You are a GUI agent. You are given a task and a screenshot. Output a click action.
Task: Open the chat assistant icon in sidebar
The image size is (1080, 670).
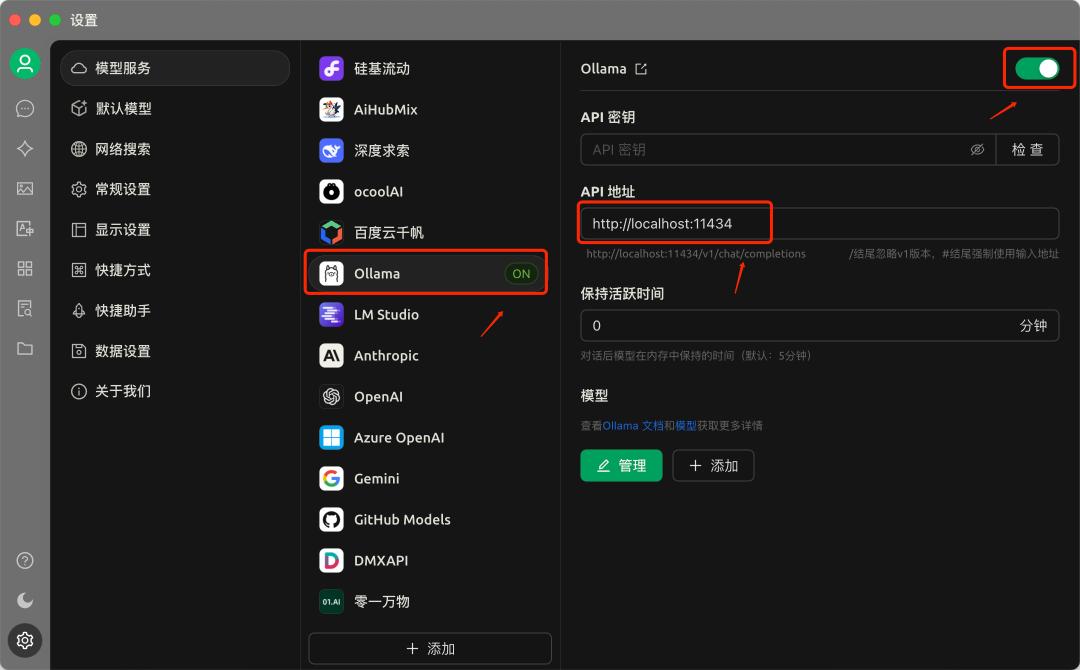tap(25, 109)
